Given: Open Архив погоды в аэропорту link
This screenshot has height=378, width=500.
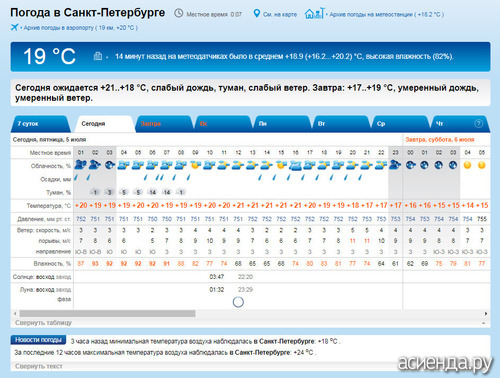Looking at the screenshot, I should [80, 28].
